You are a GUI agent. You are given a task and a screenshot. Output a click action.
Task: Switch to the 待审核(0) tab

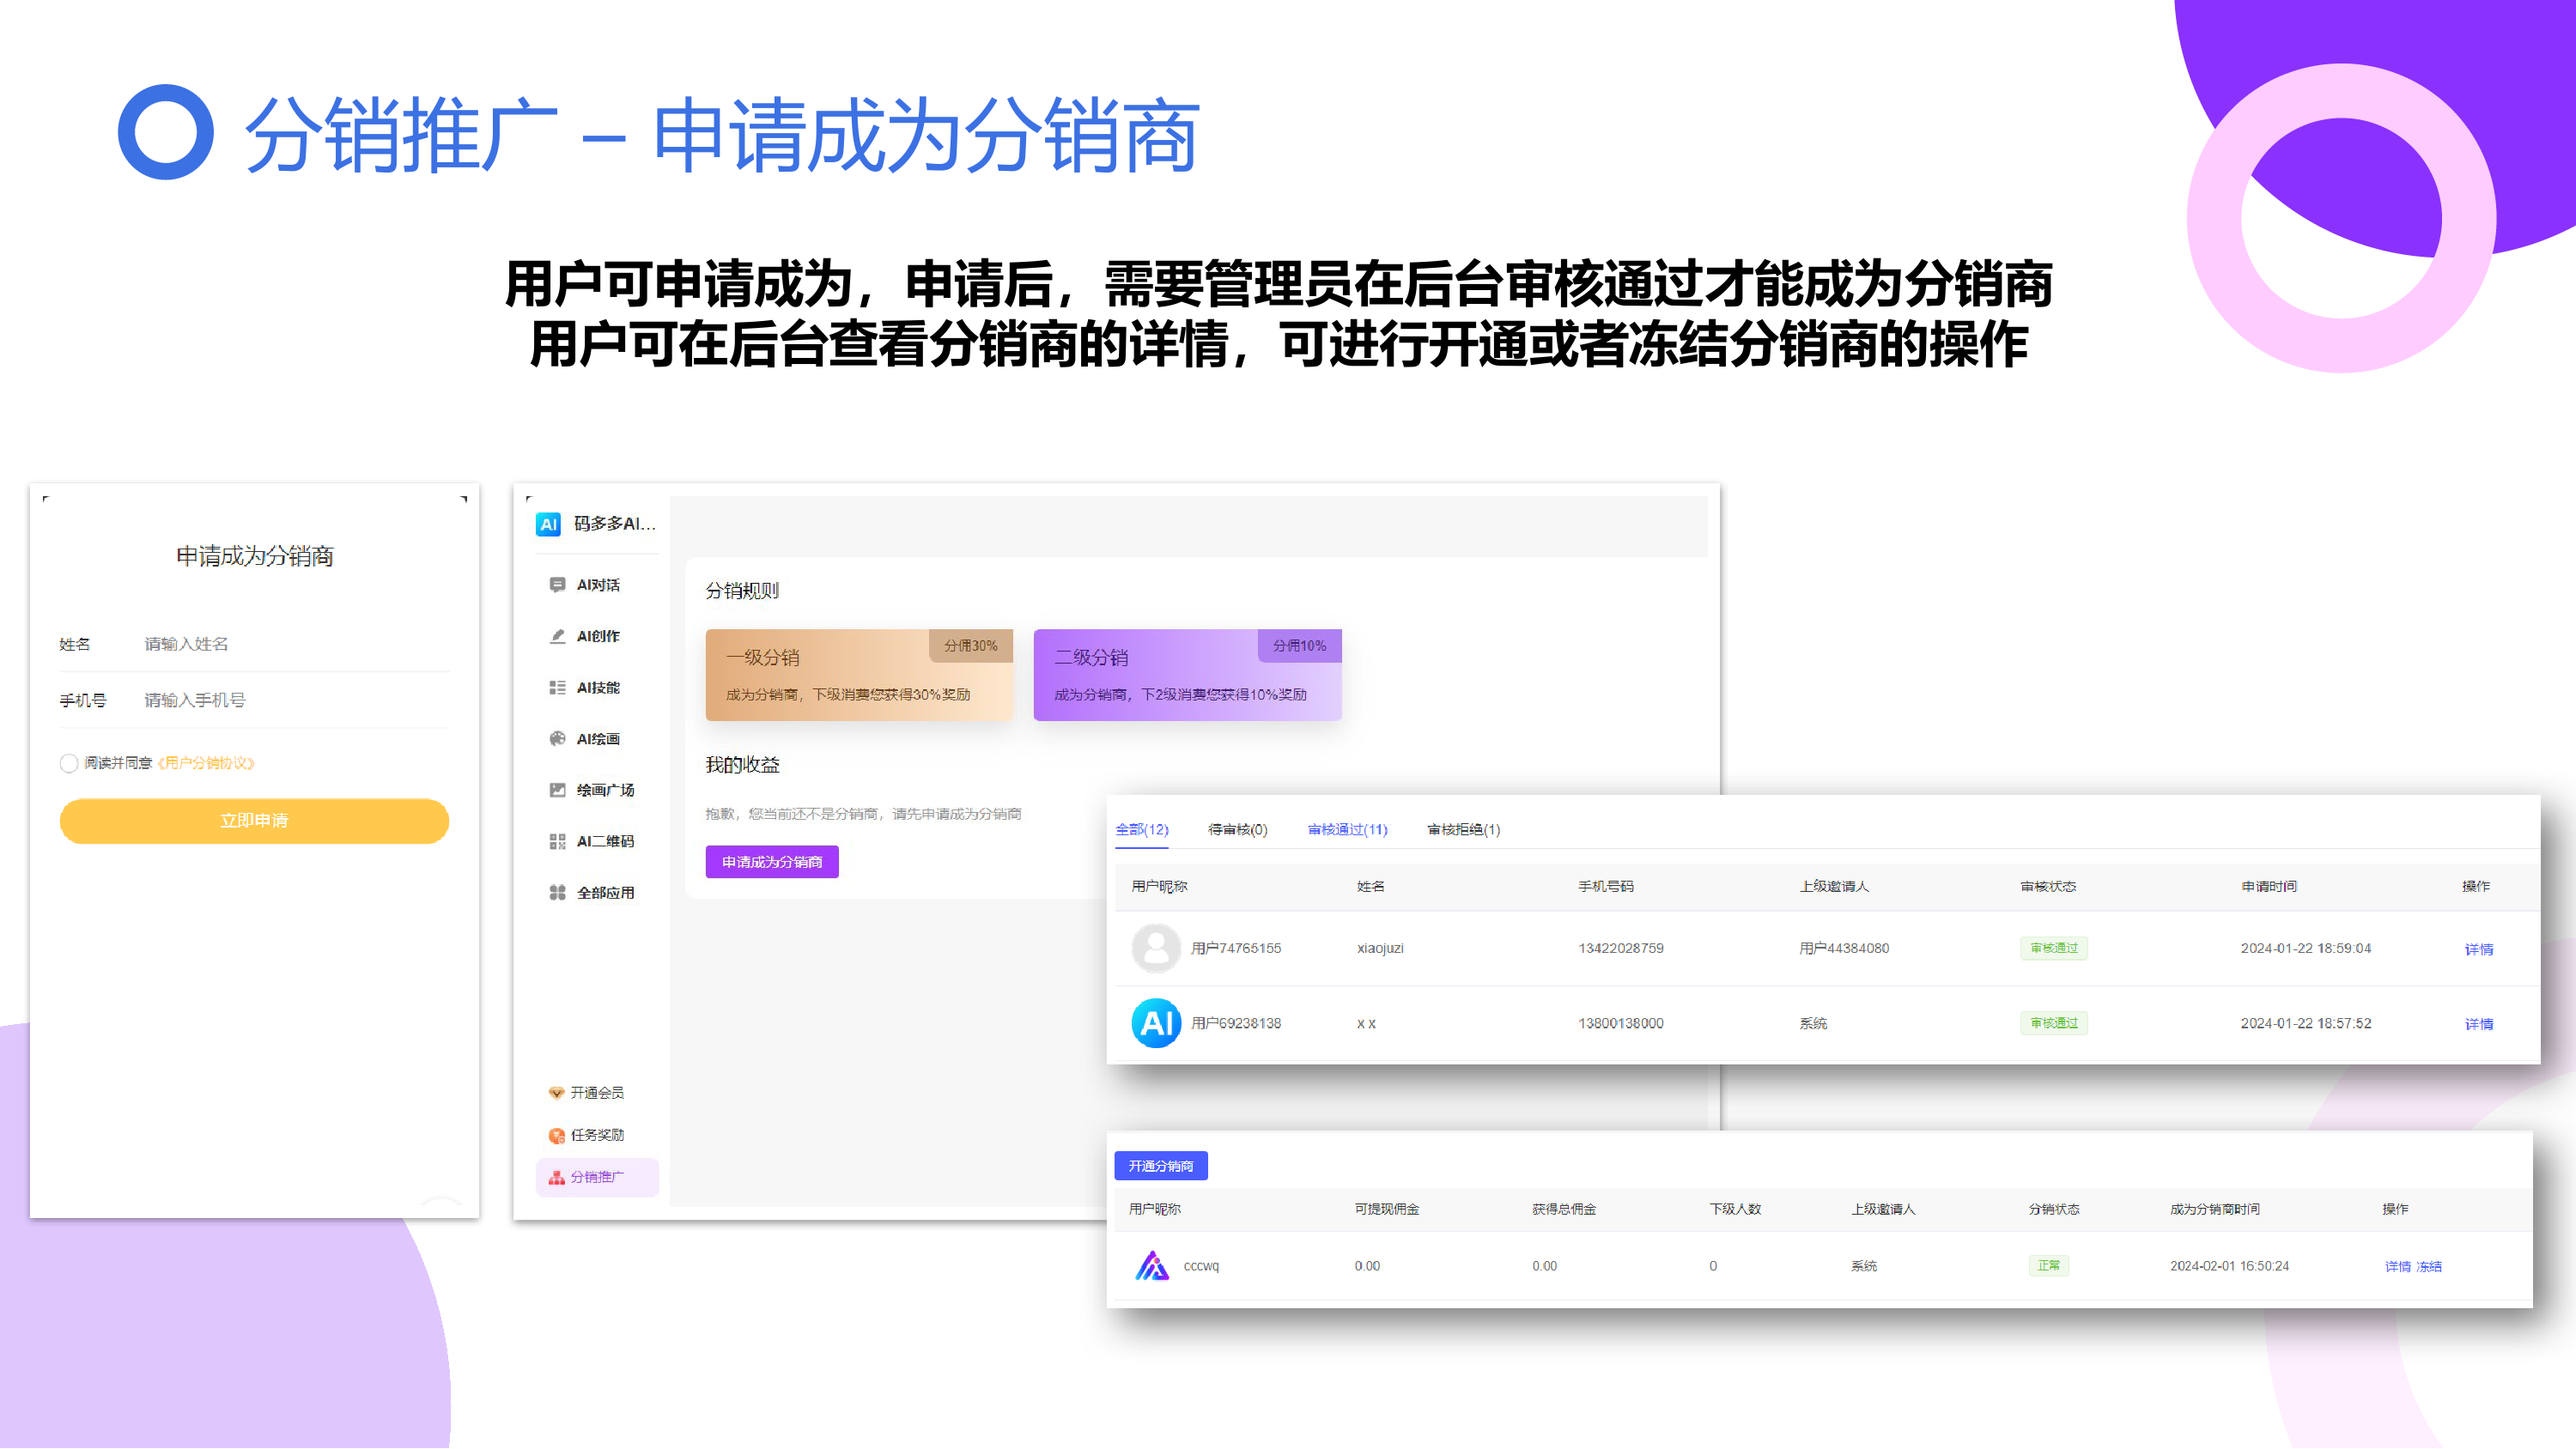point(1237,830)
